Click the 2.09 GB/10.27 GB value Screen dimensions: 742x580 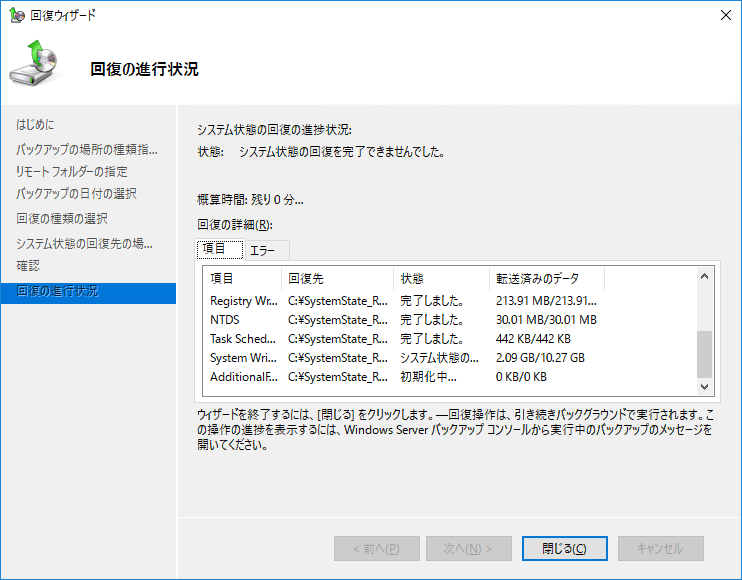click(540, 358)
